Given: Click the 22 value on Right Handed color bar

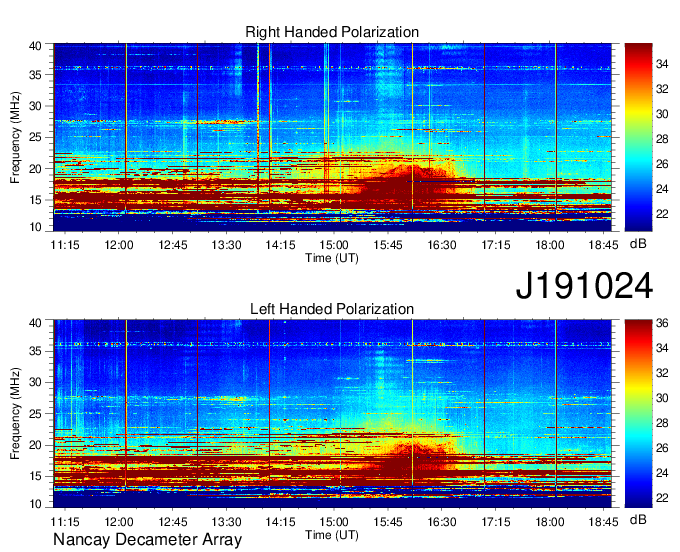Looking at the screenshot, I should pos(662,214).
